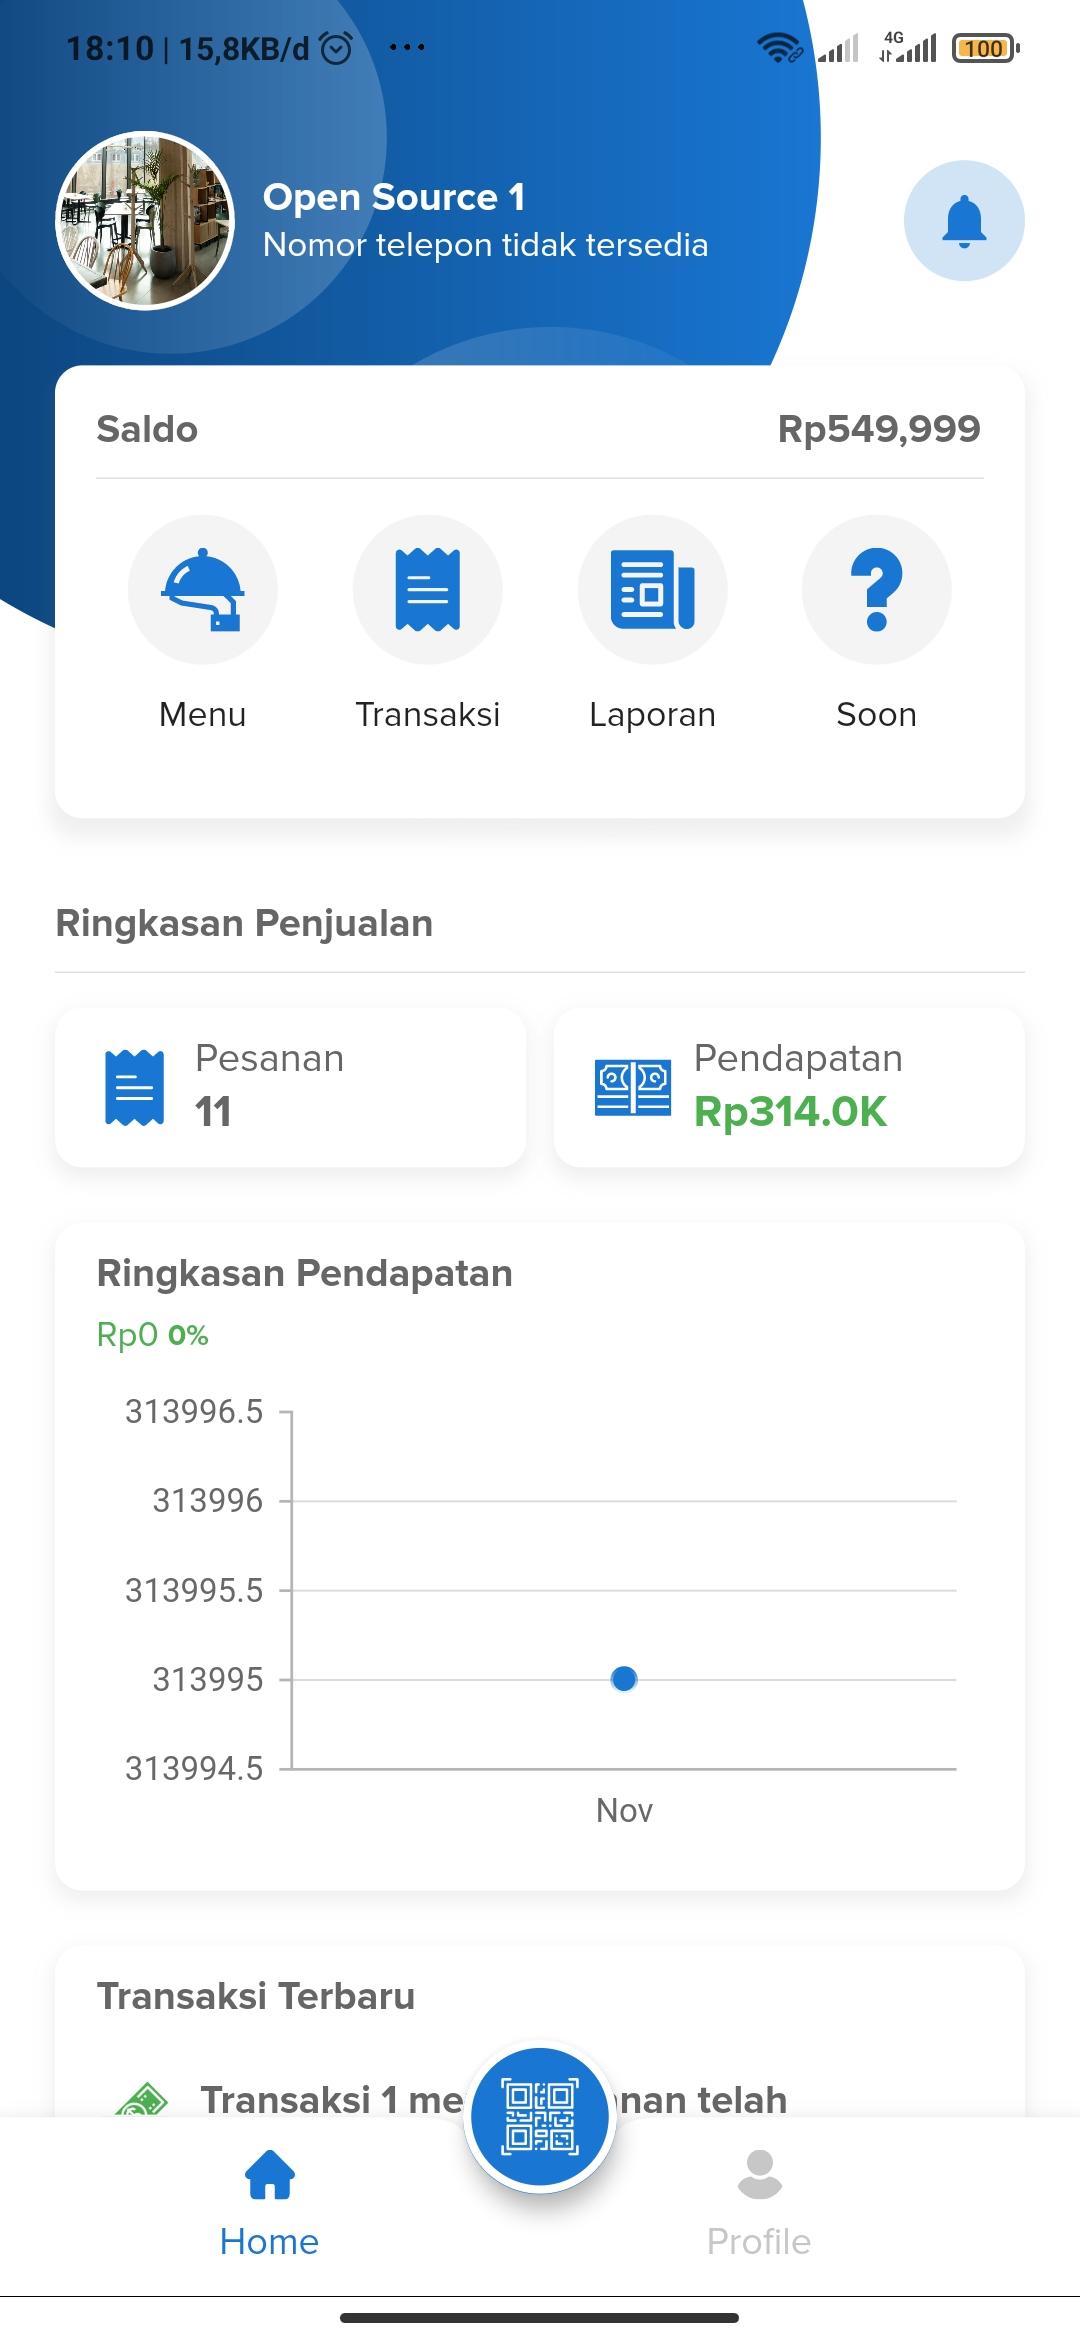Tap the Home house icon
This screenshot has width=1080, height=2340.
[x=270, y=2175]
